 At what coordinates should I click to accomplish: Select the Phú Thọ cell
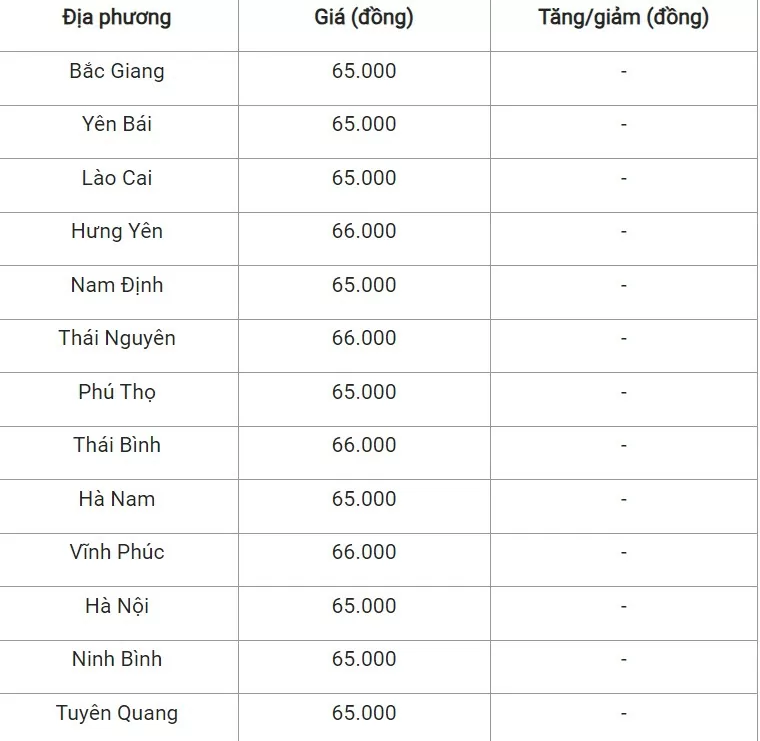[117, 392]
